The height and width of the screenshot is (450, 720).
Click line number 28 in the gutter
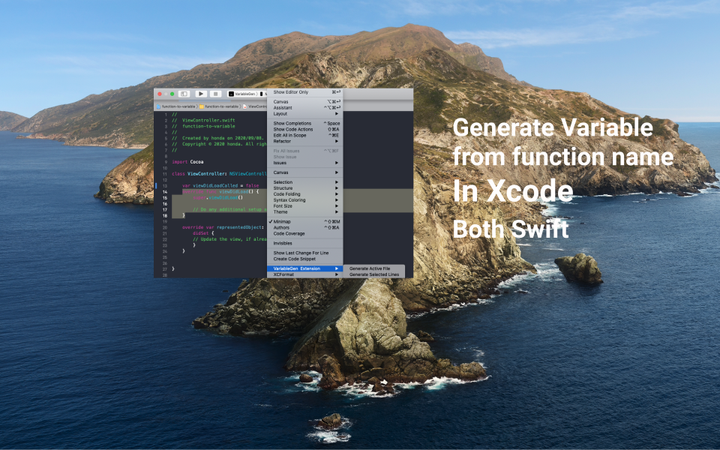[165, 275]
